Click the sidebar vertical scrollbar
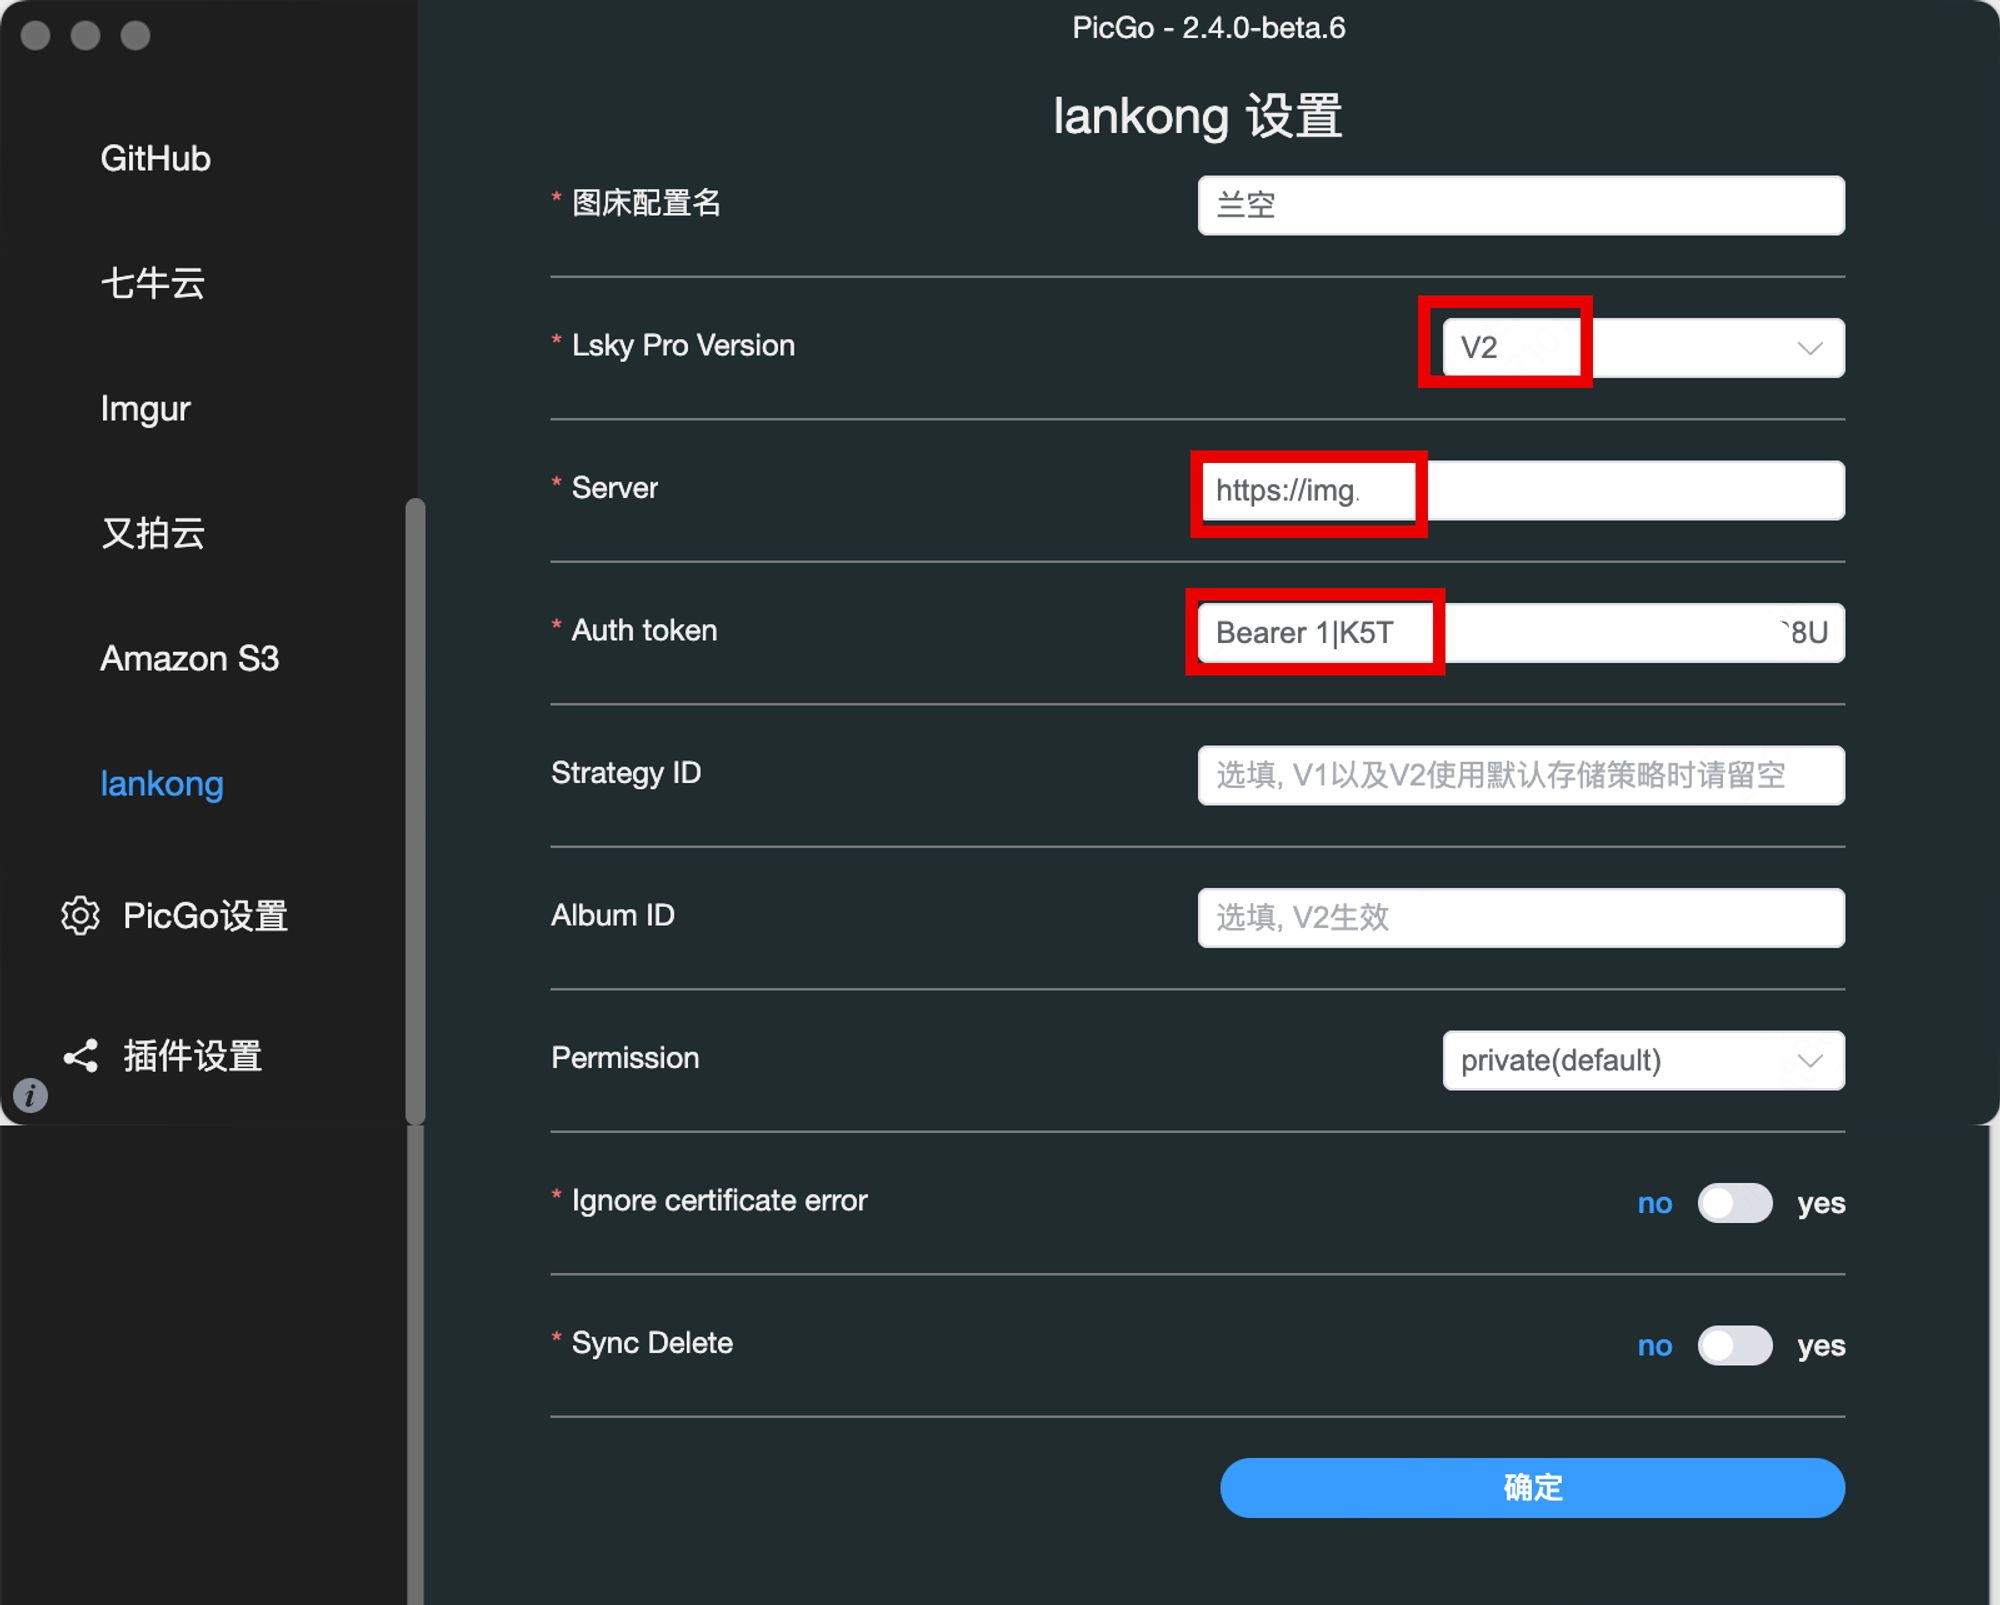 point(415,811)
